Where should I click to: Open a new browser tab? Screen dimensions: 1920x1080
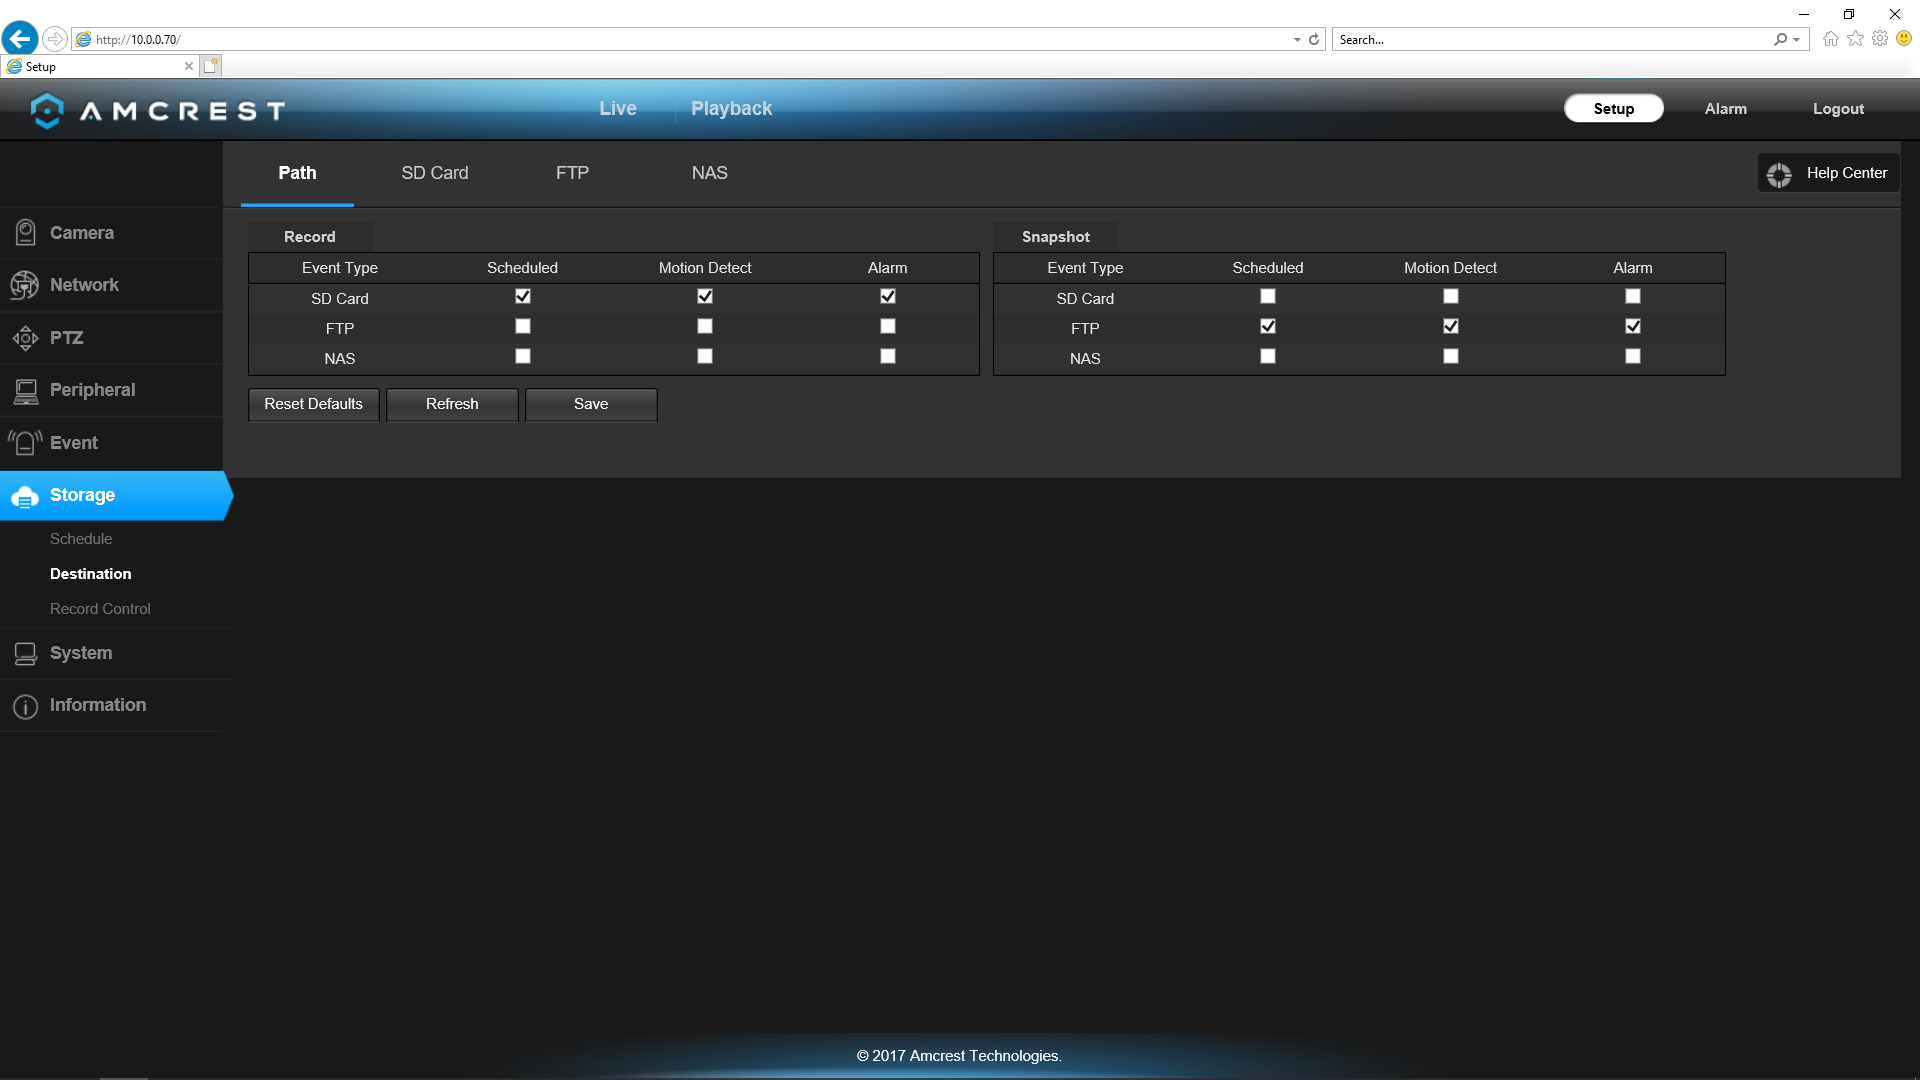point(210,66)
